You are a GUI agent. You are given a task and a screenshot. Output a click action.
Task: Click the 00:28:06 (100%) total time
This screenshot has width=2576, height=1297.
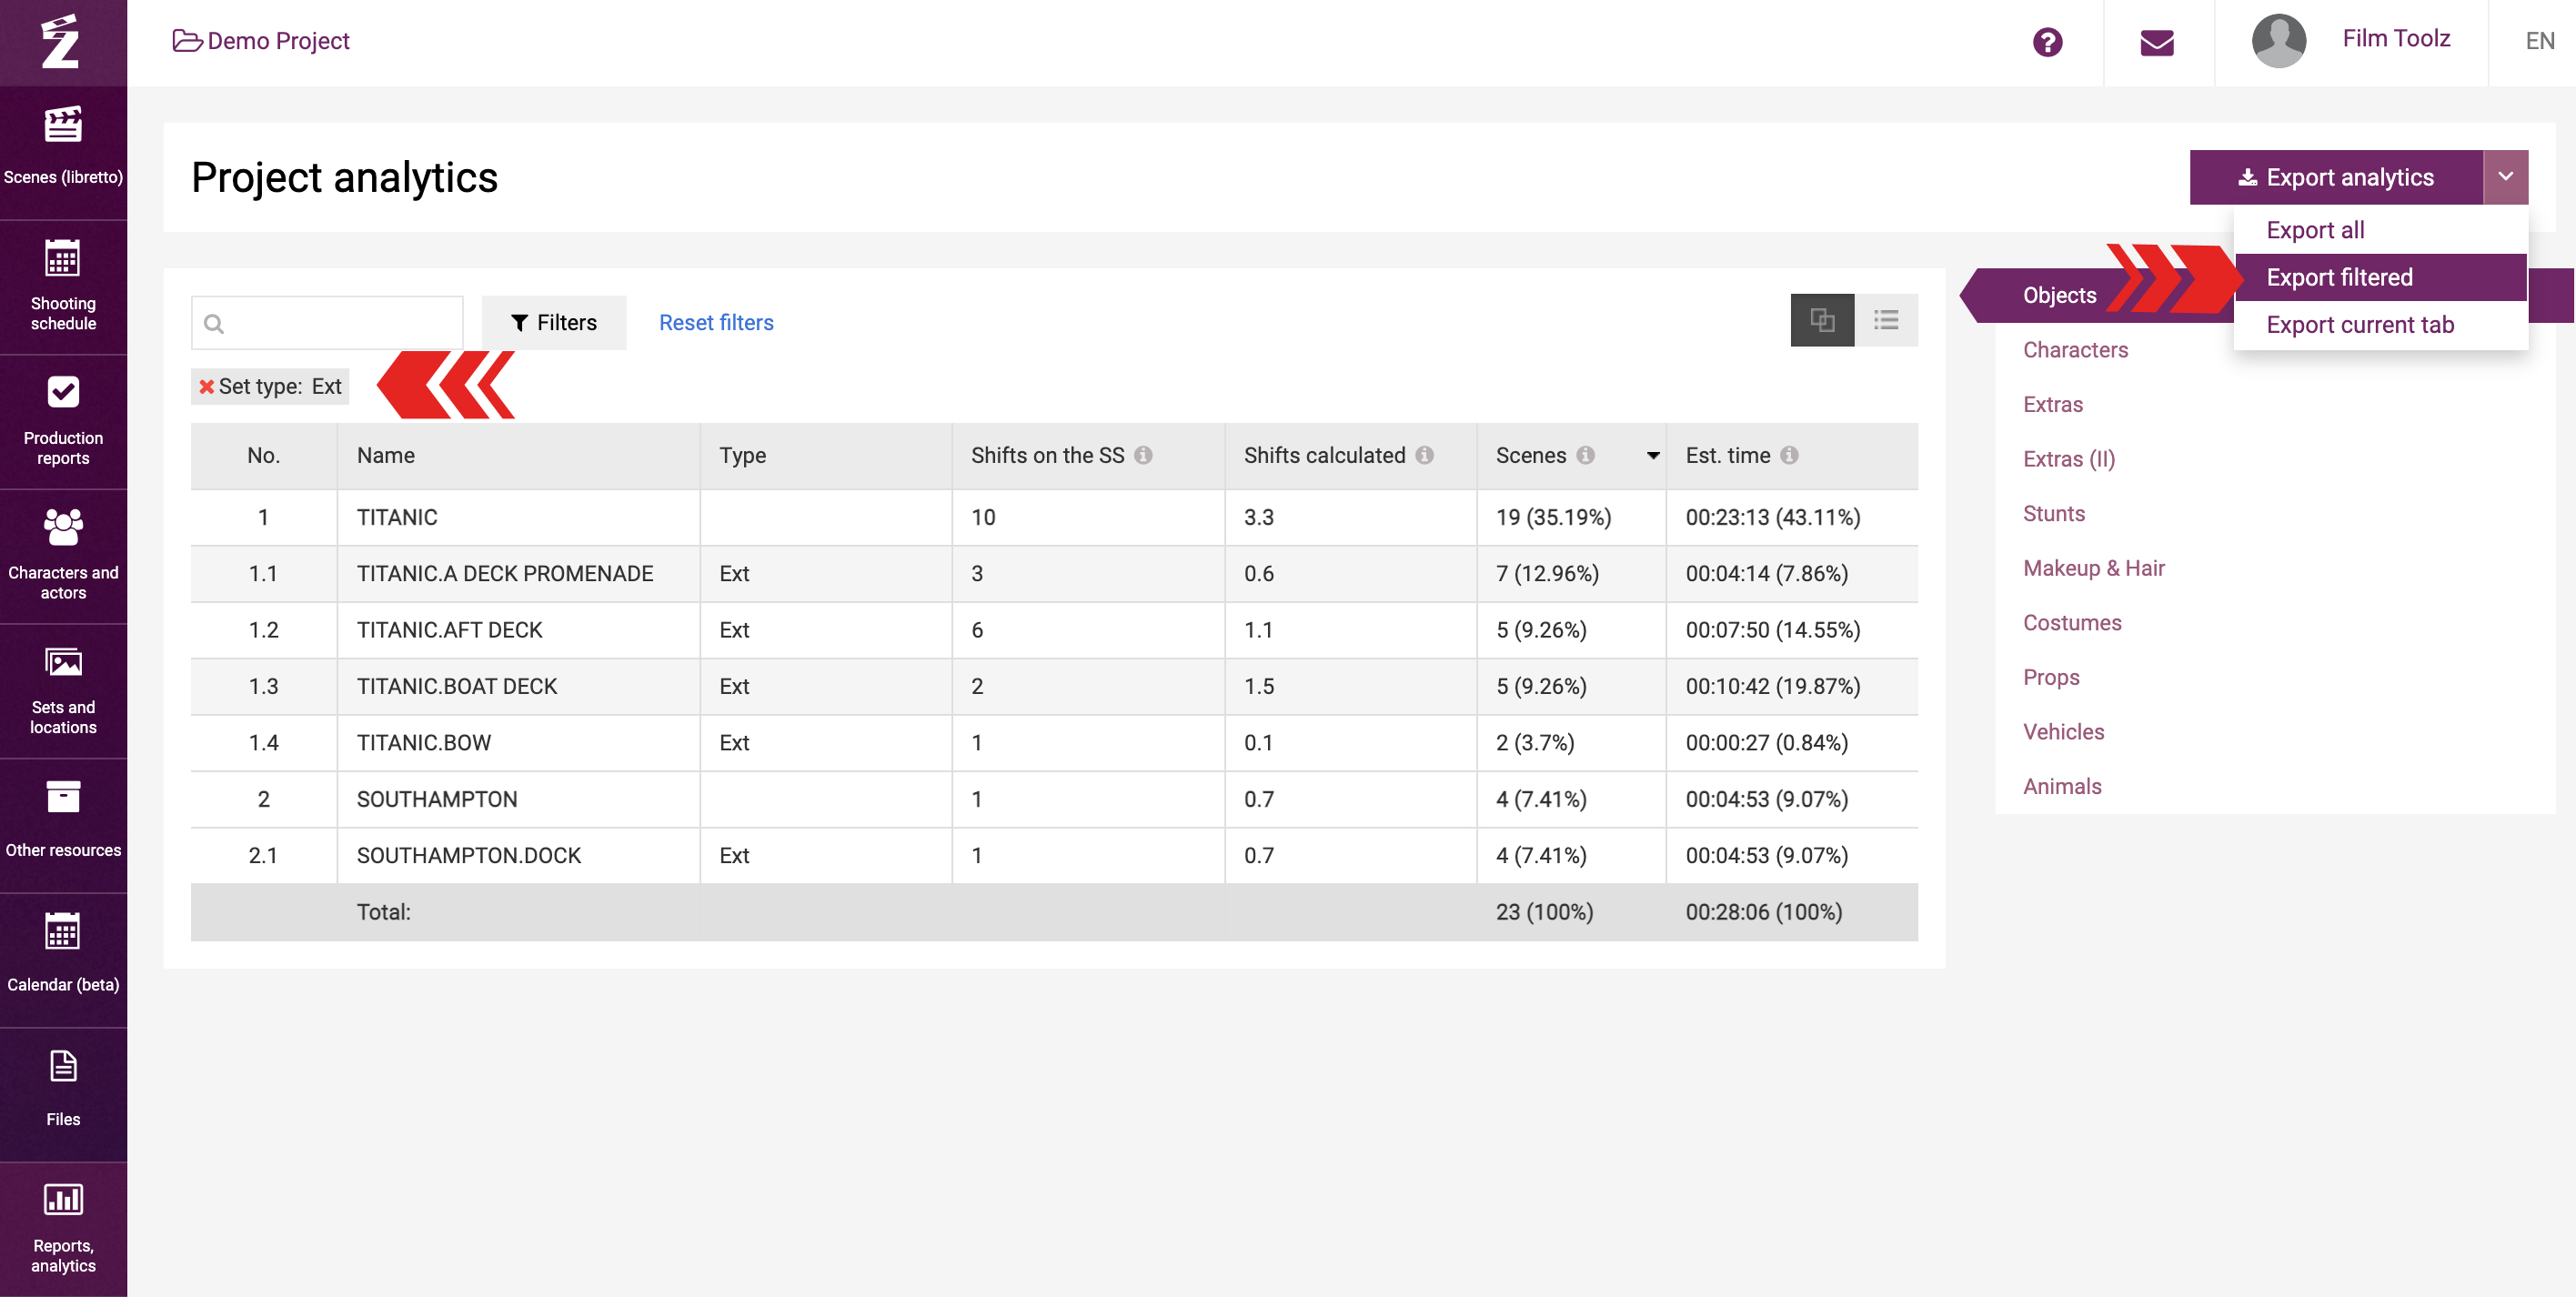tap(1763, 912)
